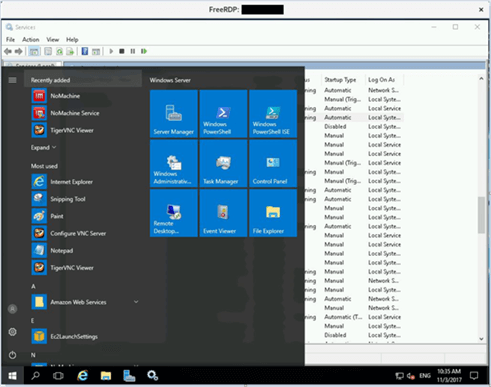
Task: Open the Help menu in Services
Action: point(72,40)
